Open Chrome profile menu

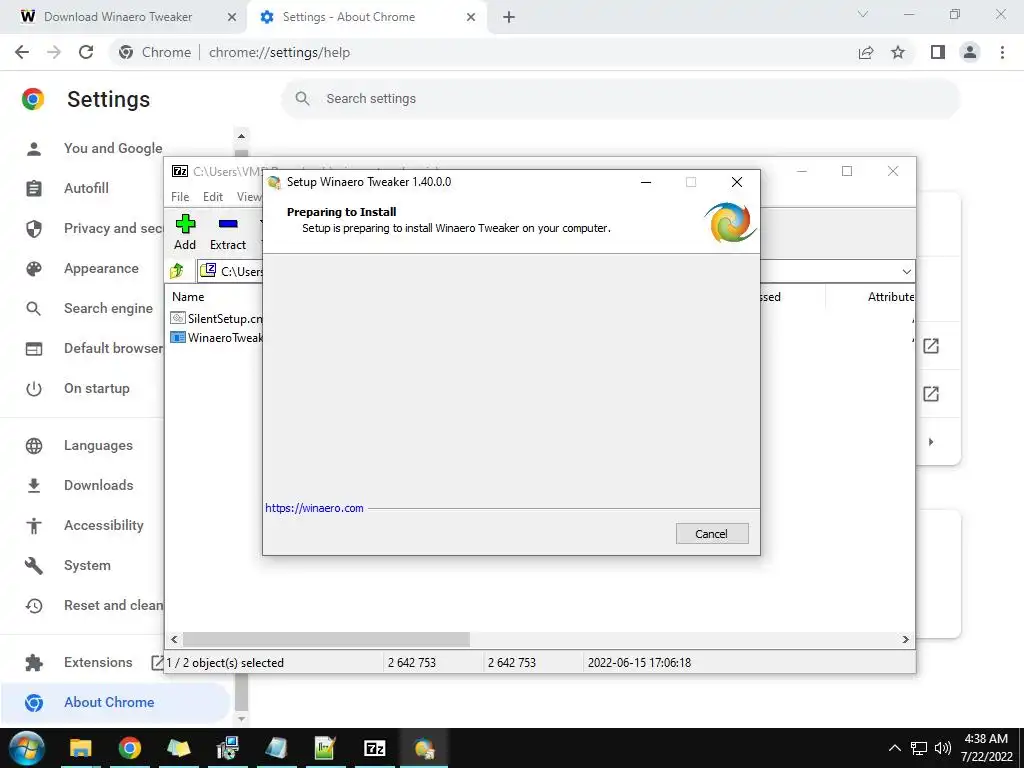pos(970,52)
